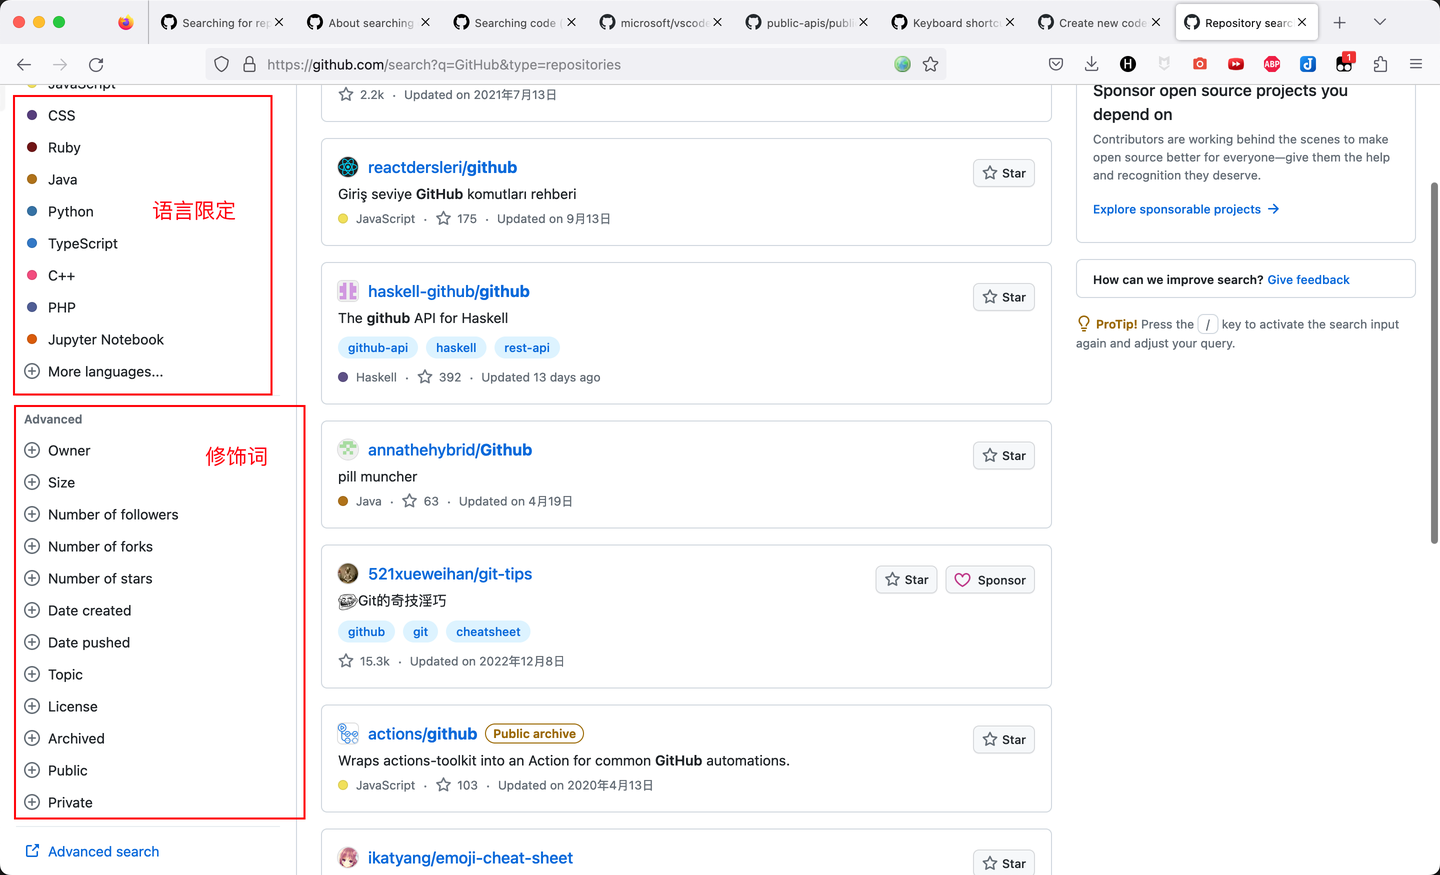1440x875 pixels.
Task: Click the reactdersleri/github repository avatar
Action: click(x=348, y=167)
